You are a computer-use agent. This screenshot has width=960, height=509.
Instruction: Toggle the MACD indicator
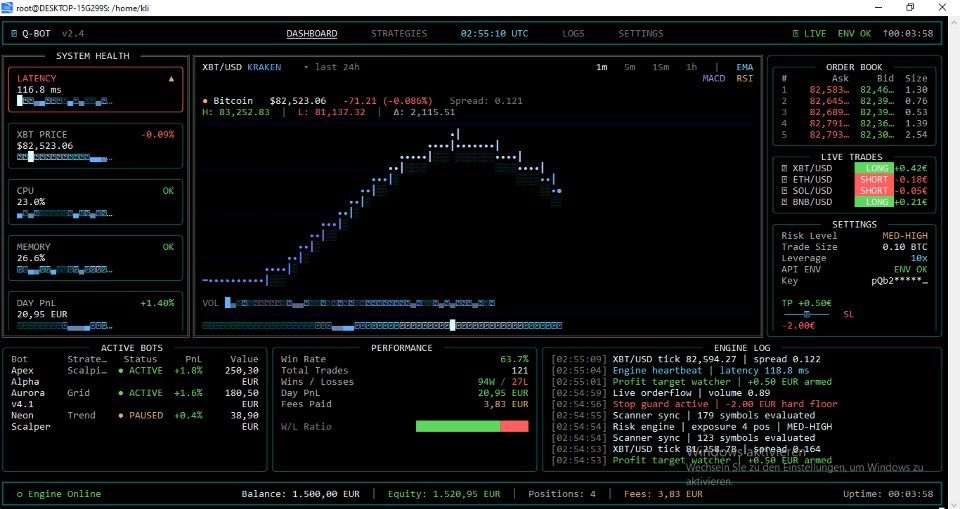714,78
